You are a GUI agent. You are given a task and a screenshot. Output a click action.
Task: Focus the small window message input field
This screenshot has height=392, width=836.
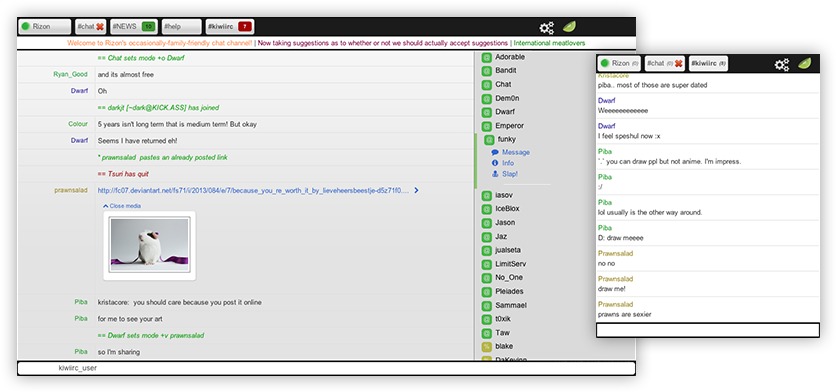pyautogui.click(x=708, y=330)
